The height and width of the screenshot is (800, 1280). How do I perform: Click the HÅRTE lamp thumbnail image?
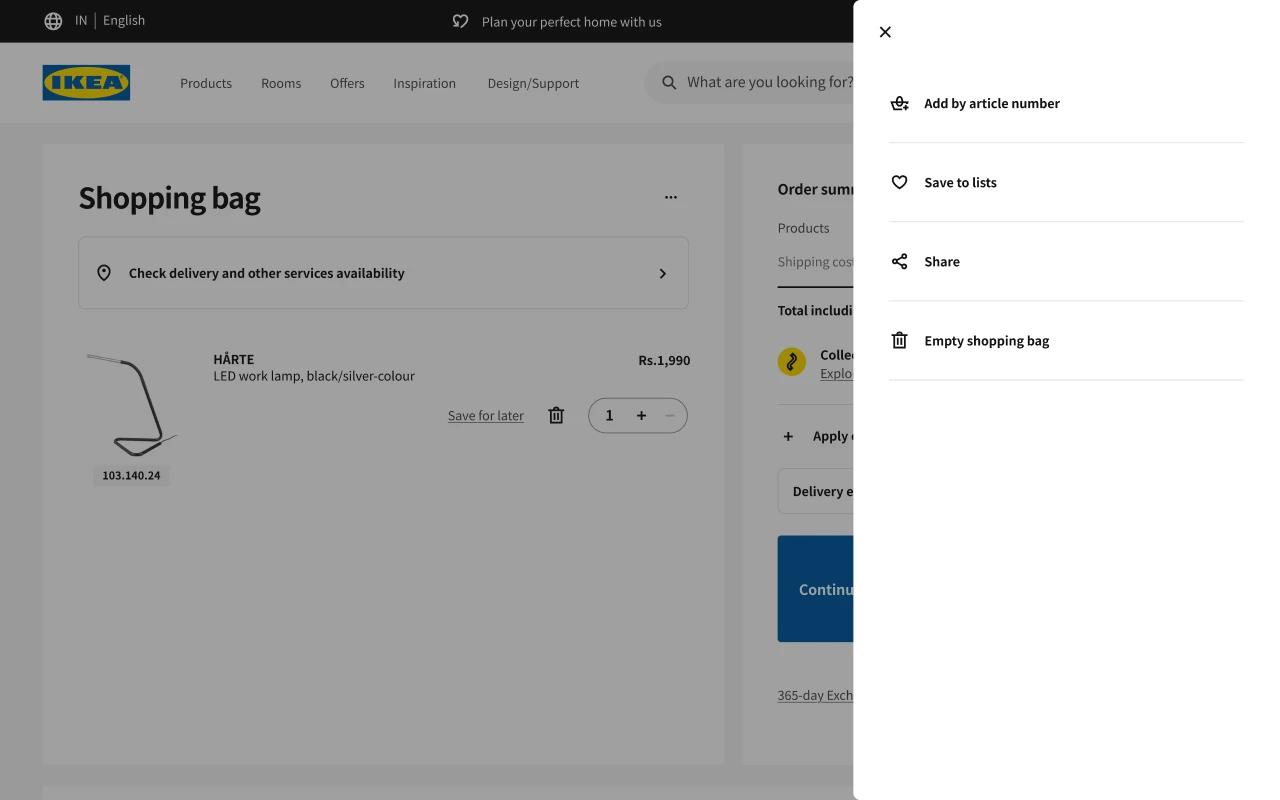(x=132, y=405)
